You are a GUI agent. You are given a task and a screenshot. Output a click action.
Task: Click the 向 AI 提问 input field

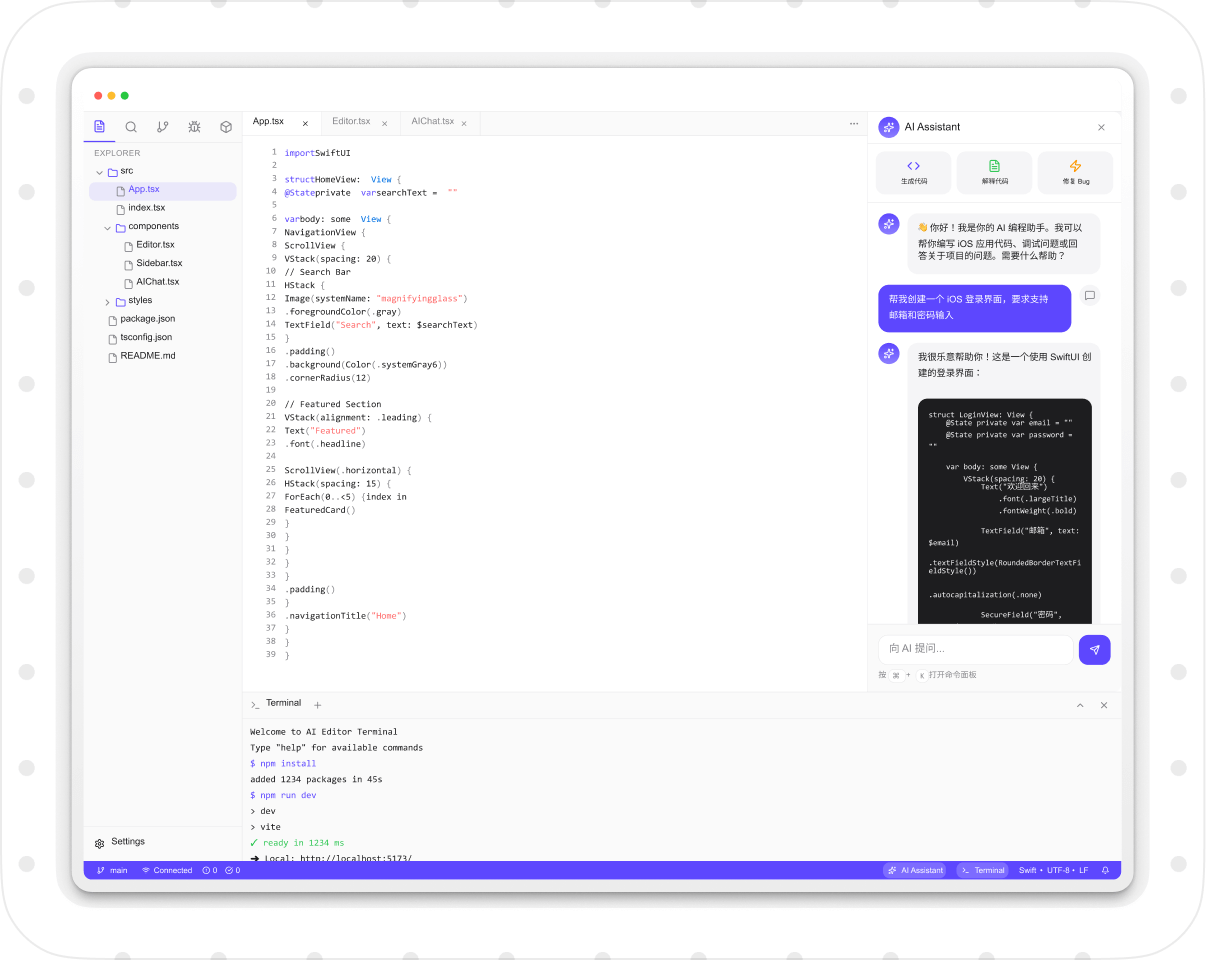975,649
